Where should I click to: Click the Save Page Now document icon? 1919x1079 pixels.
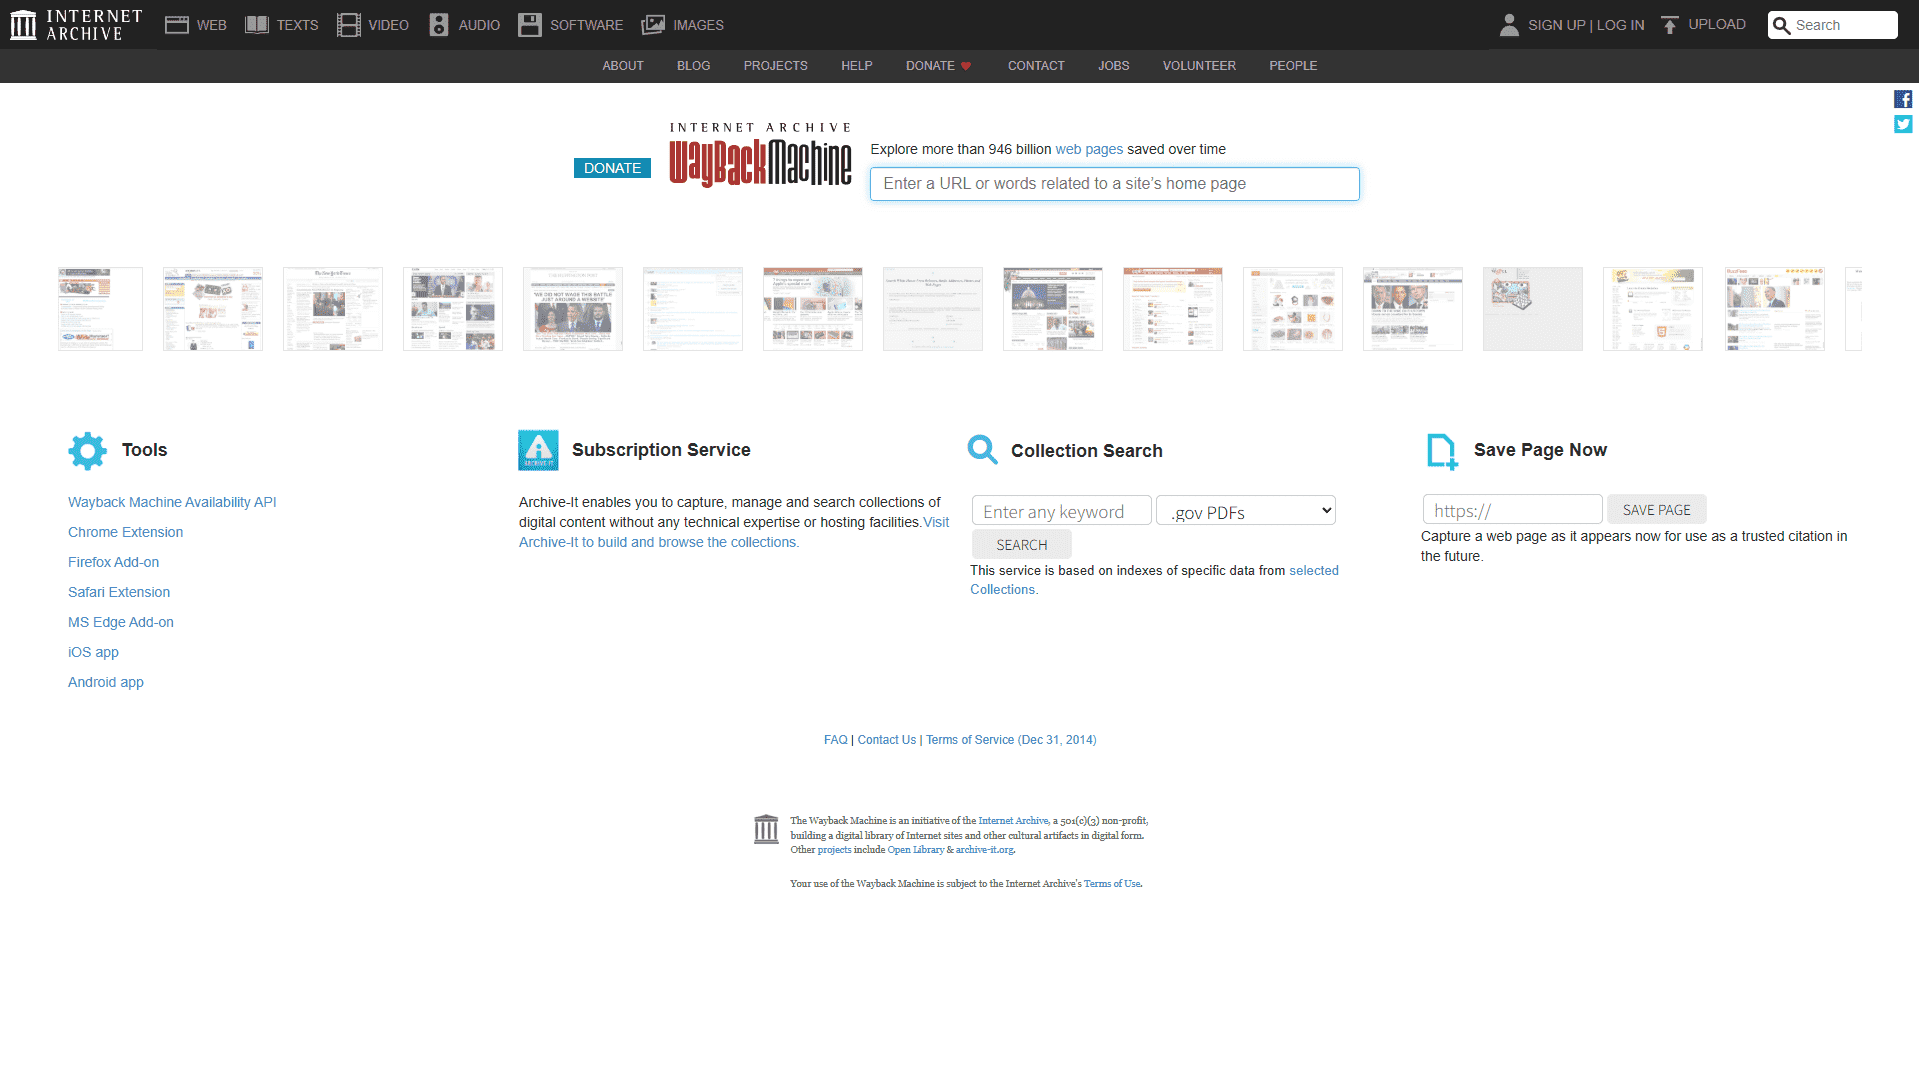pos(1442,451)
